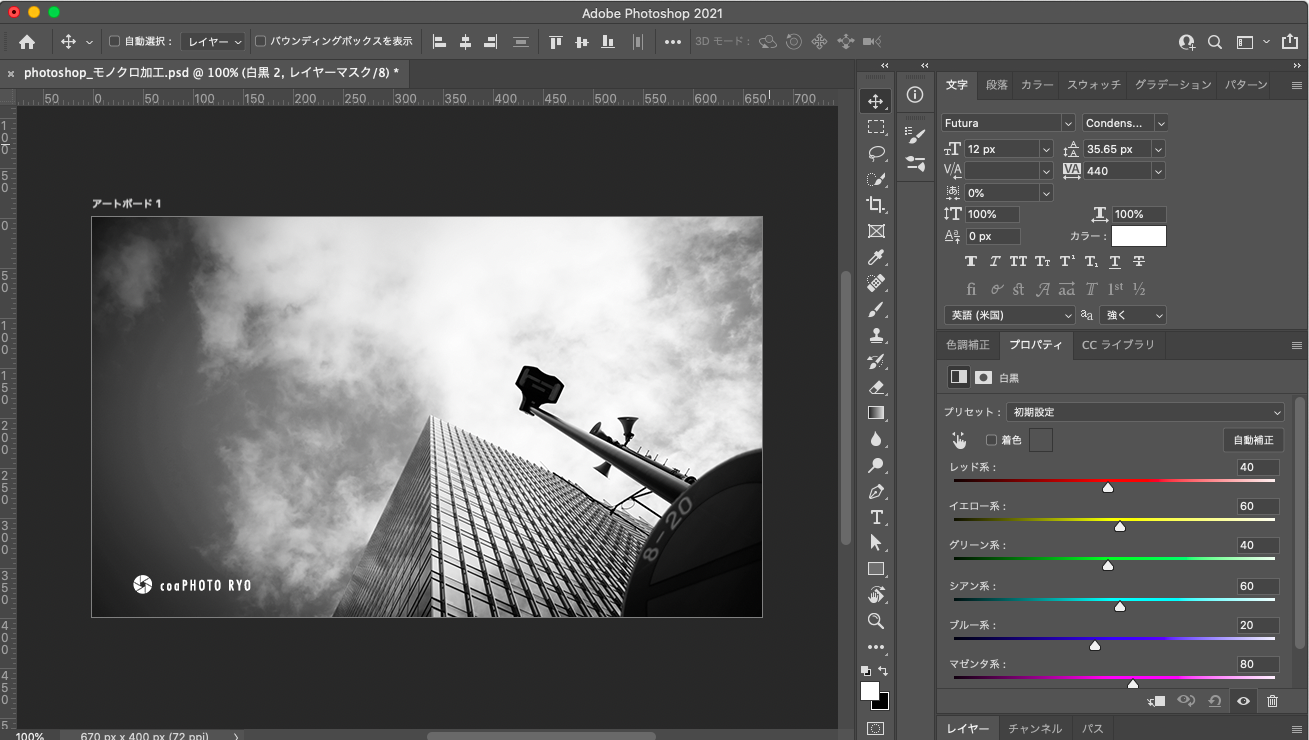This screenshot has height=740, width=1309.
Task: Open the スウォッチ panel tab
Action: click(x=1094, y=85)
